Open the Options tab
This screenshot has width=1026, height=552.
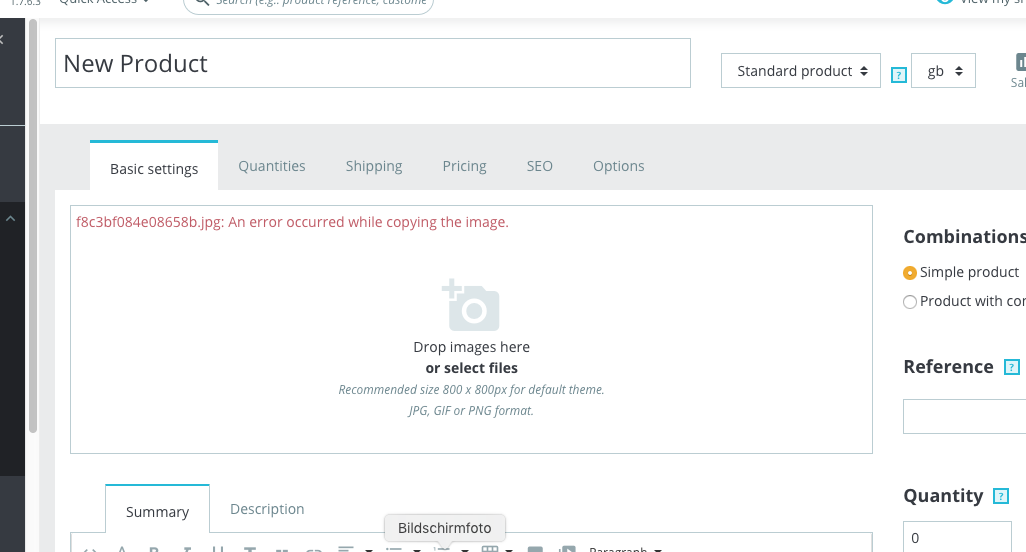coord(618,166)
